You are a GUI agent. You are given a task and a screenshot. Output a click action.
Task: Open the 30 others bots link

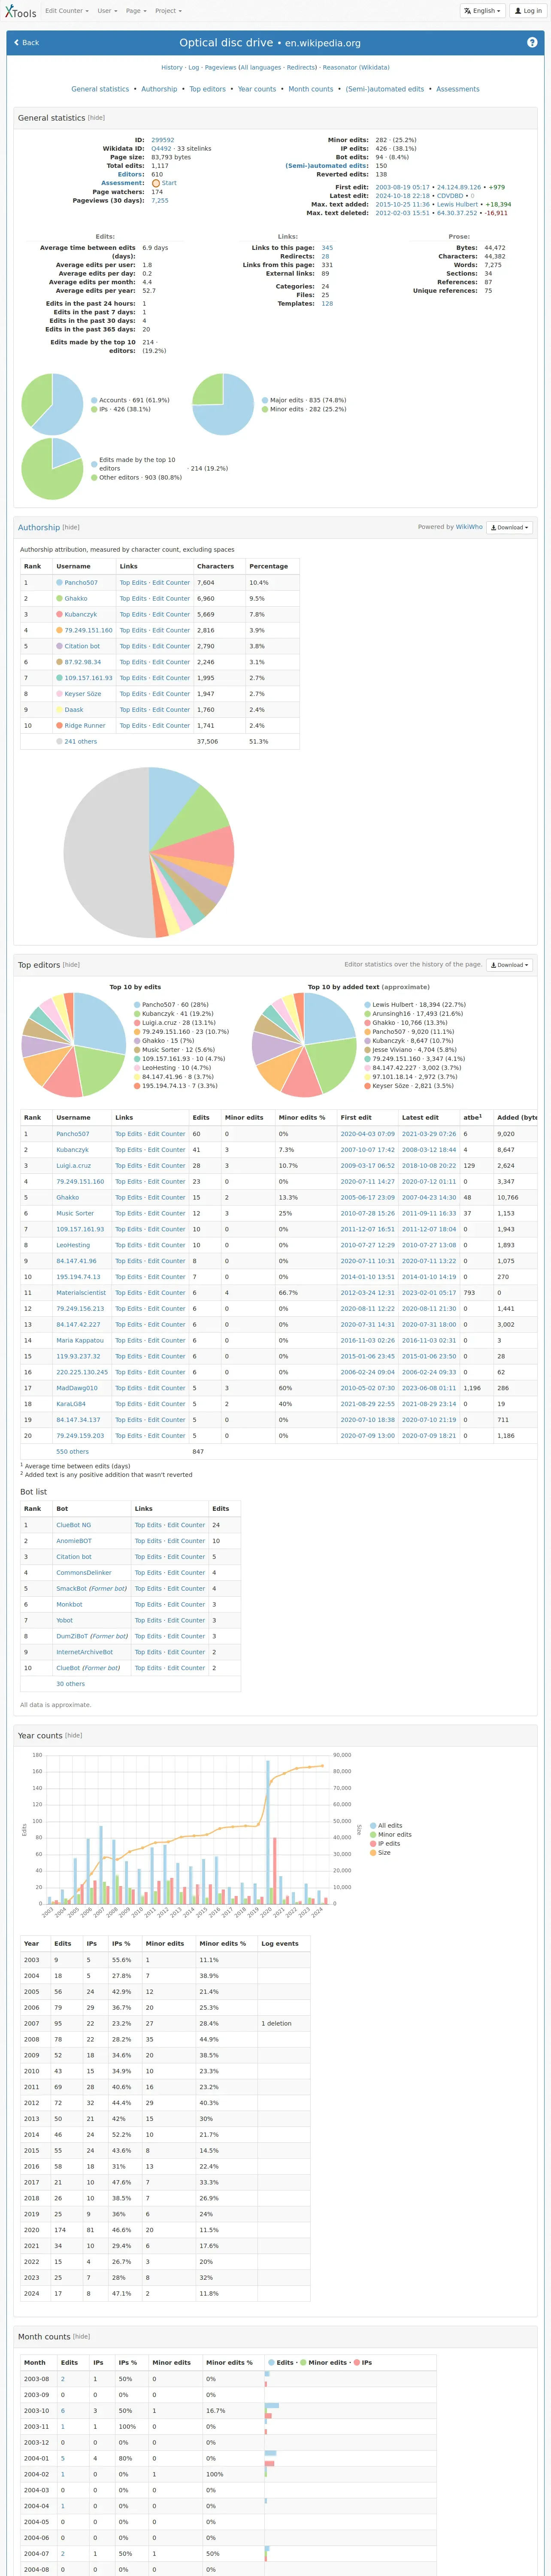[x=70, y=1684]
